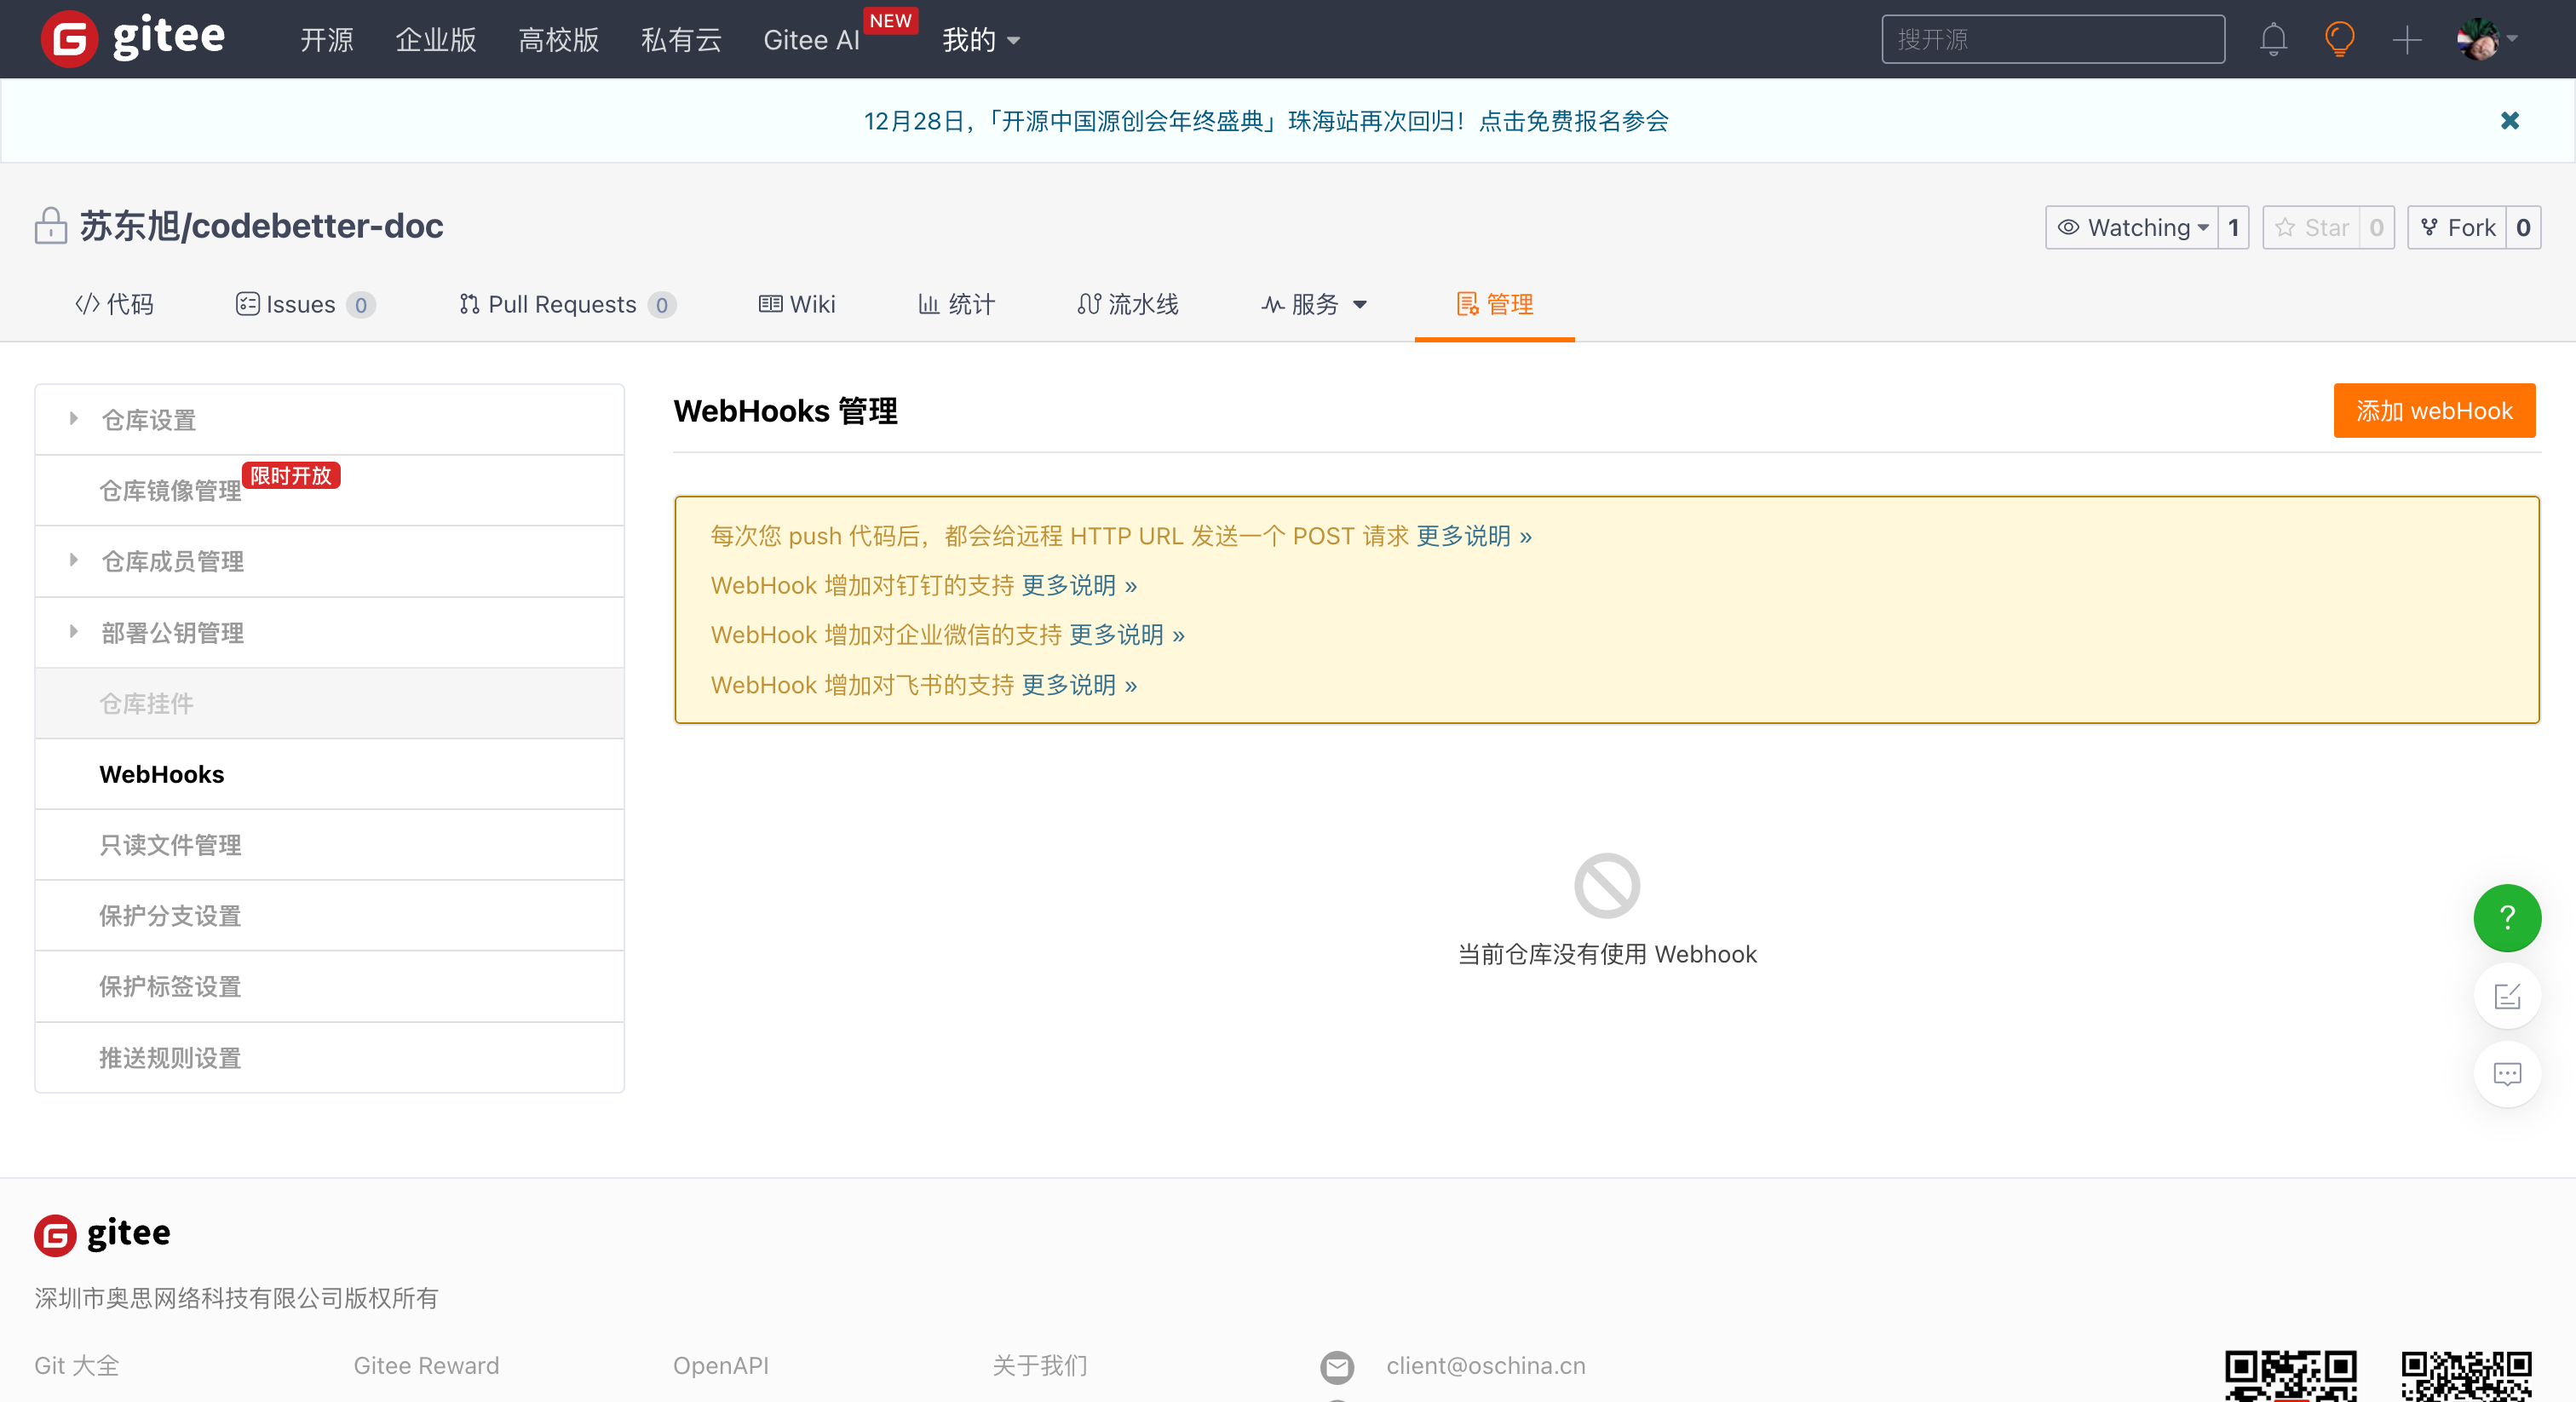Viewport: 2576px width, 1402px height.
Task: Click the Gitee logo in the header
Action: click(x=134, y=39)
